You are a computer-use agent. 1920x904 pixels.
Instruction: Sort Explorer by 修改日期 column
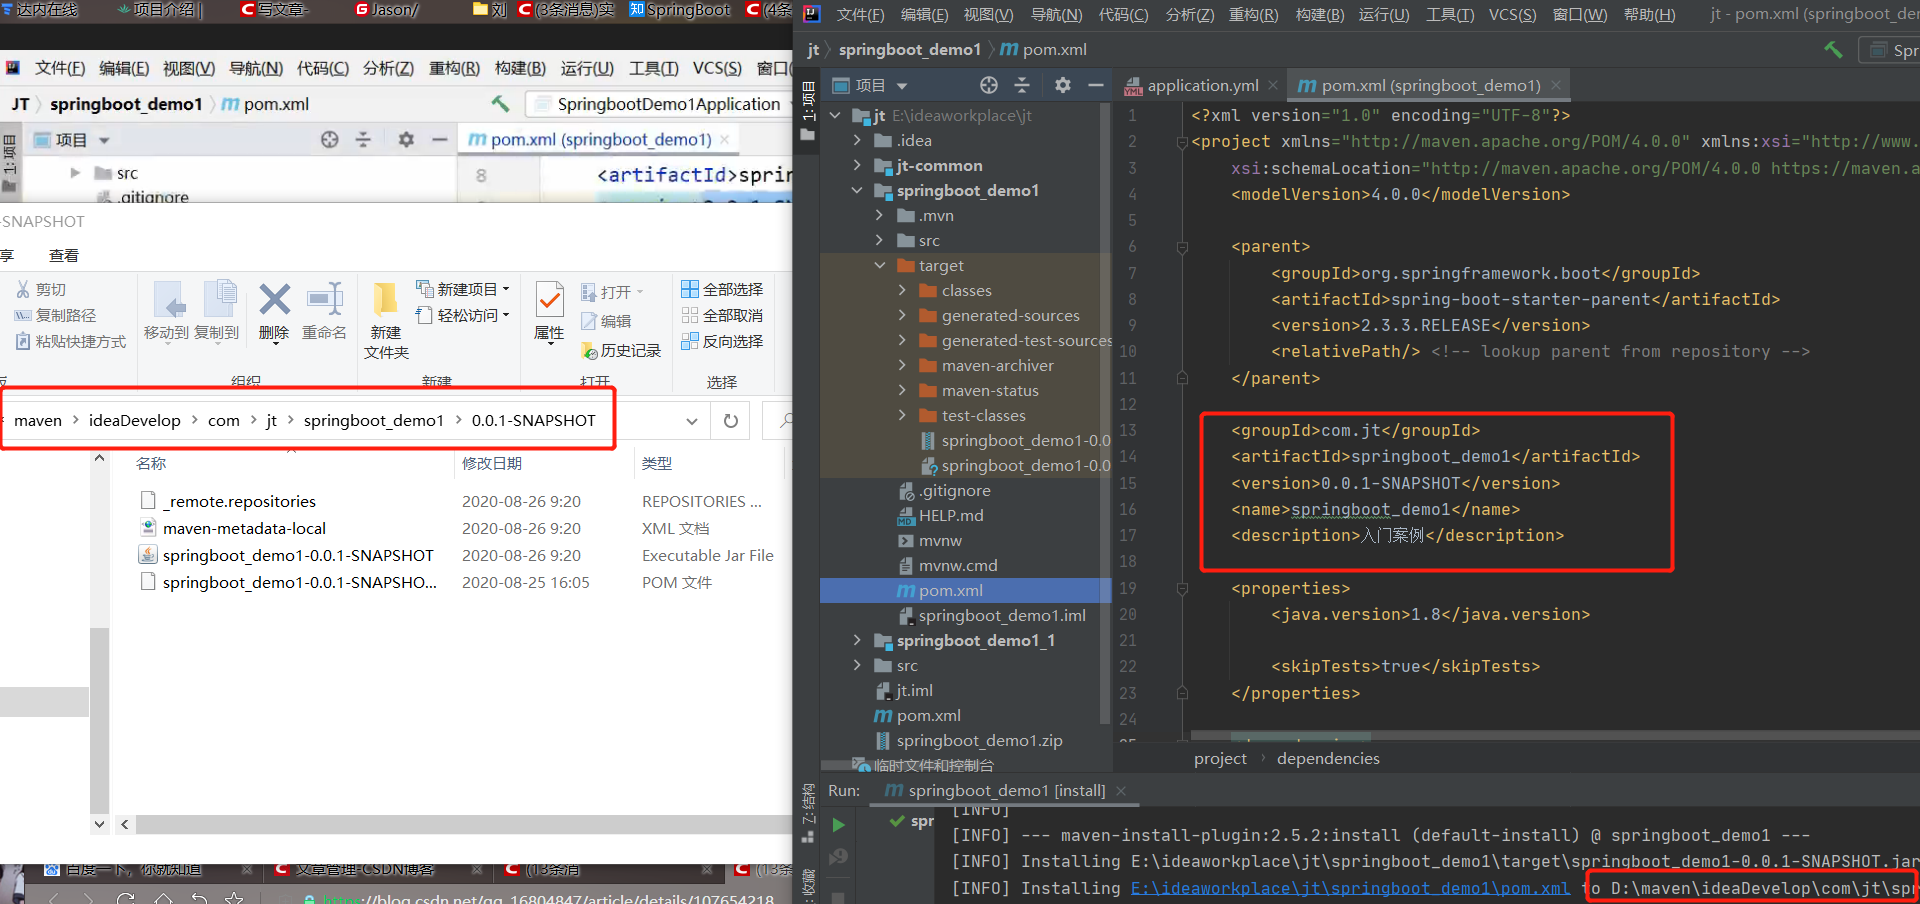491,463
